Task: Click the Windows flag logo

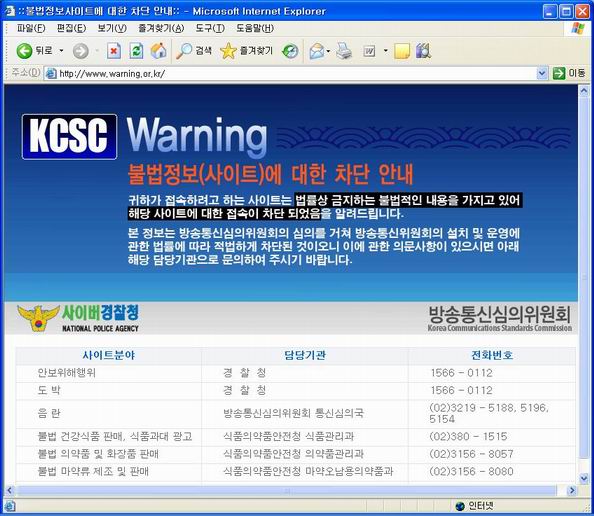Action: tap(578, 28)
